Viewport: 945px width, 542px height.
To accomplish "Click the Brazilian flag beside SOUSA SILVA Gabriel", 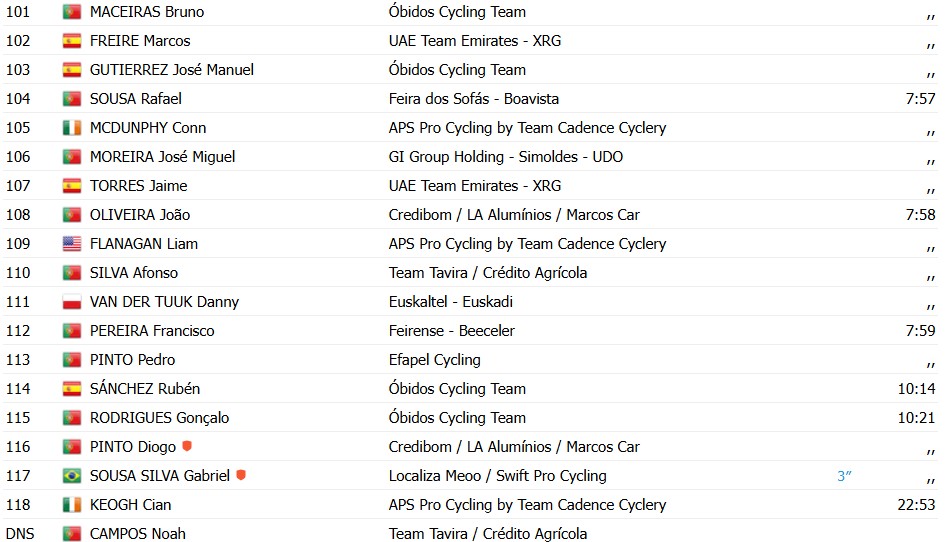I will tap(72, 476).
